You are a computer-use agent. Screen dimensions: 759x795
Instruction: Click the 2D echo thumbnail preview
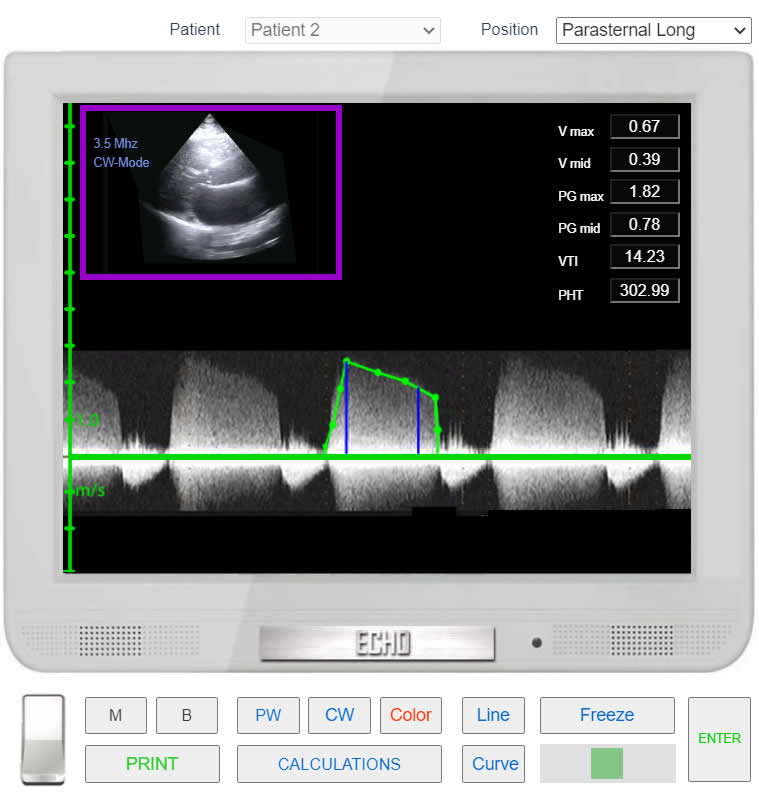tap(211, 192)
